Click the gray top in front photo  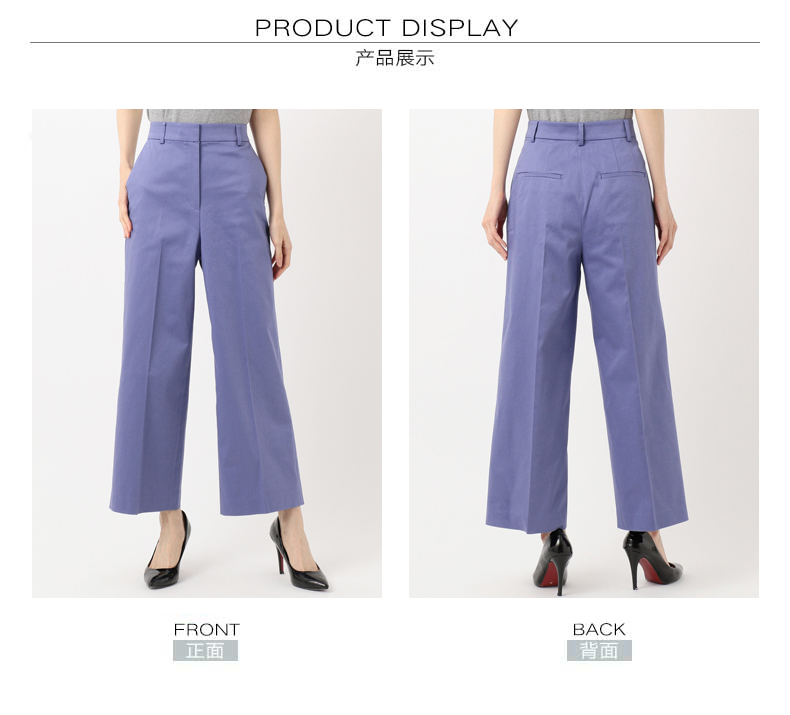tap(200, 115)
